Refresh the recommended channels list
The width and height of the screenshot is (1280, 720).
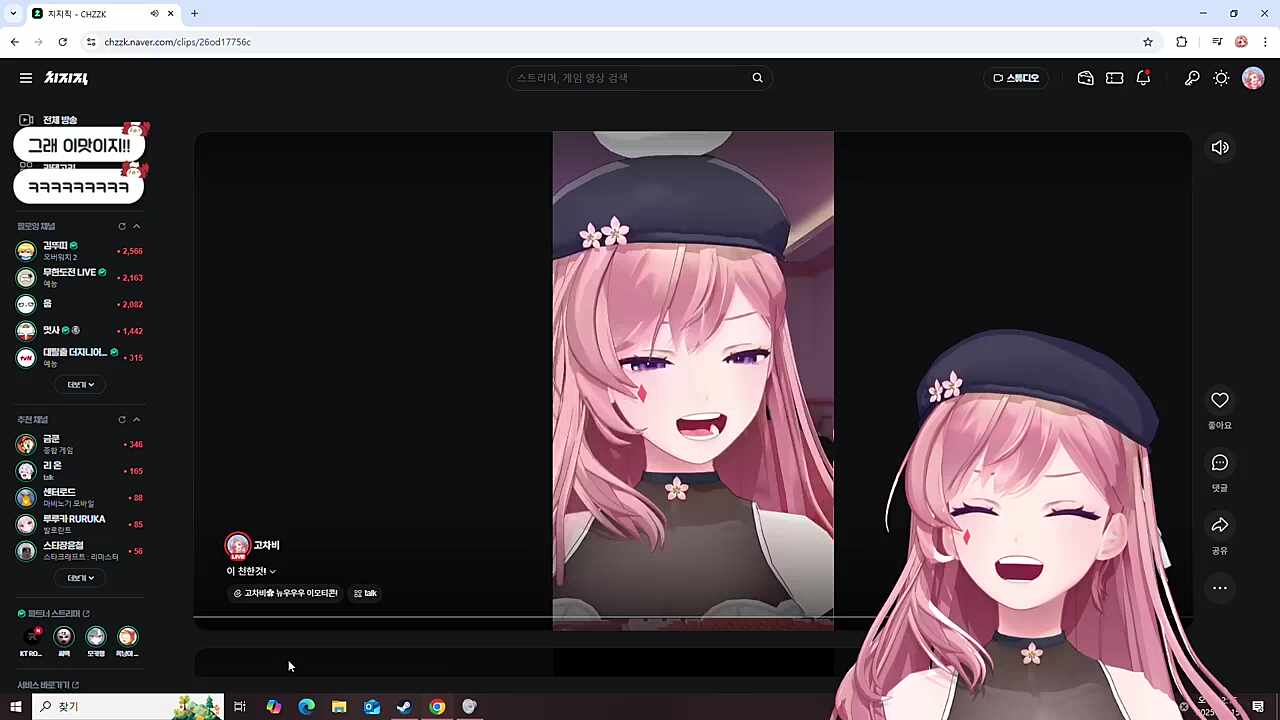pos(122,420)
